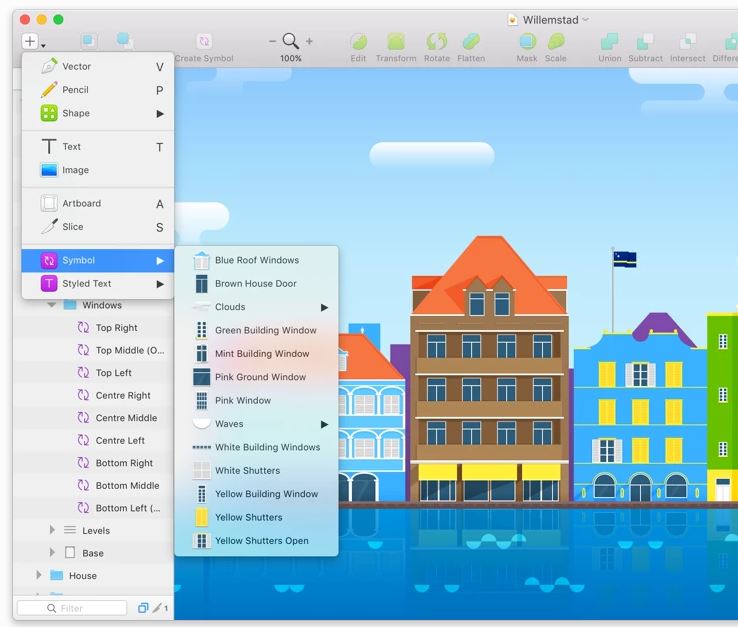
Task: Select Slice from the Insert menu
Action: click(98, 227)
